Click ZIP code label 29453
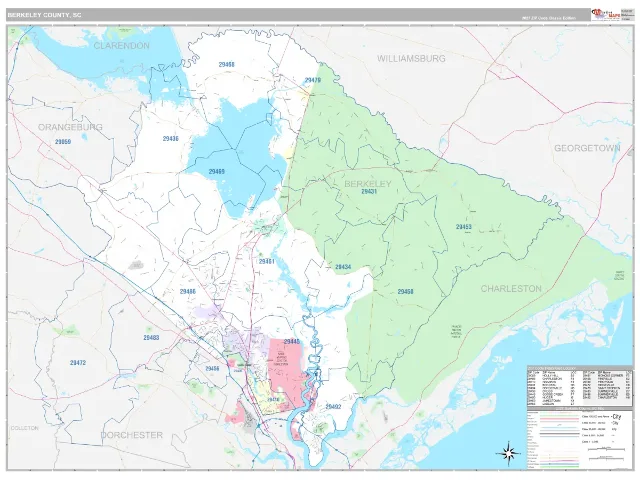 point(464,227)
